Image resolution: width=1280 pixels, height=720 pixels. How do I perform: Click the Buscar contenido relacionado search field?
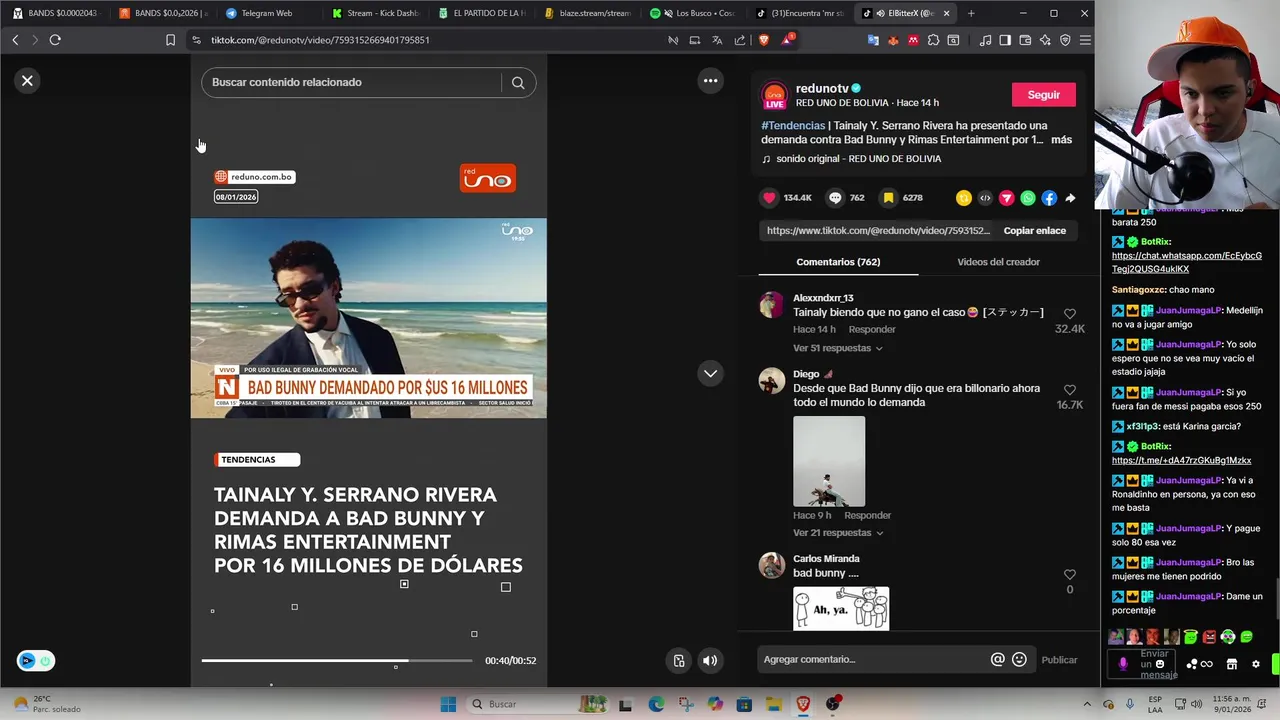click(353, 83)
